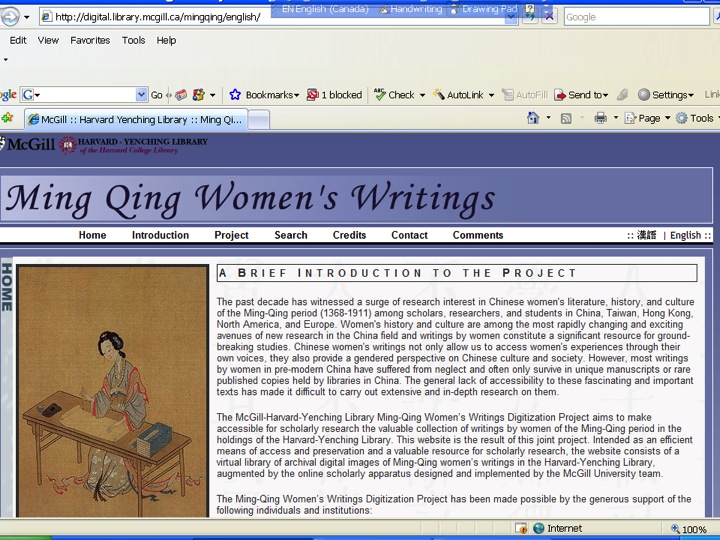Click the Internet security zone globe icon

pos(539,529)
